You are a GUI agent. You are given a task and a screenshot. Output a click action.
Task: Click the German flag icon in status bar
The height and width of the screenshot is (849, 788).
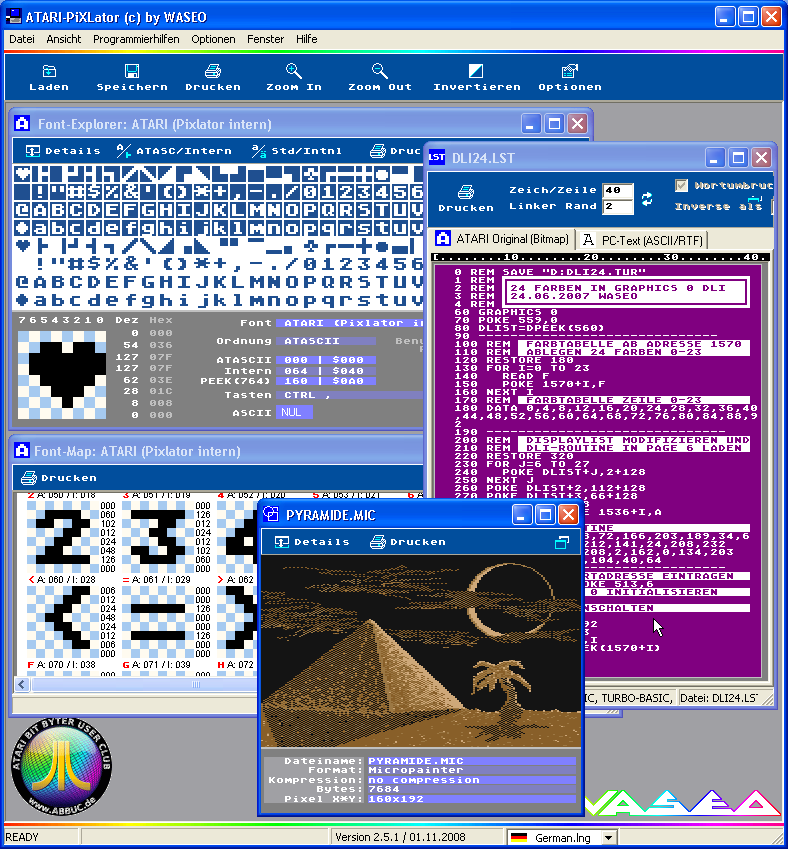tap(519, 838)
